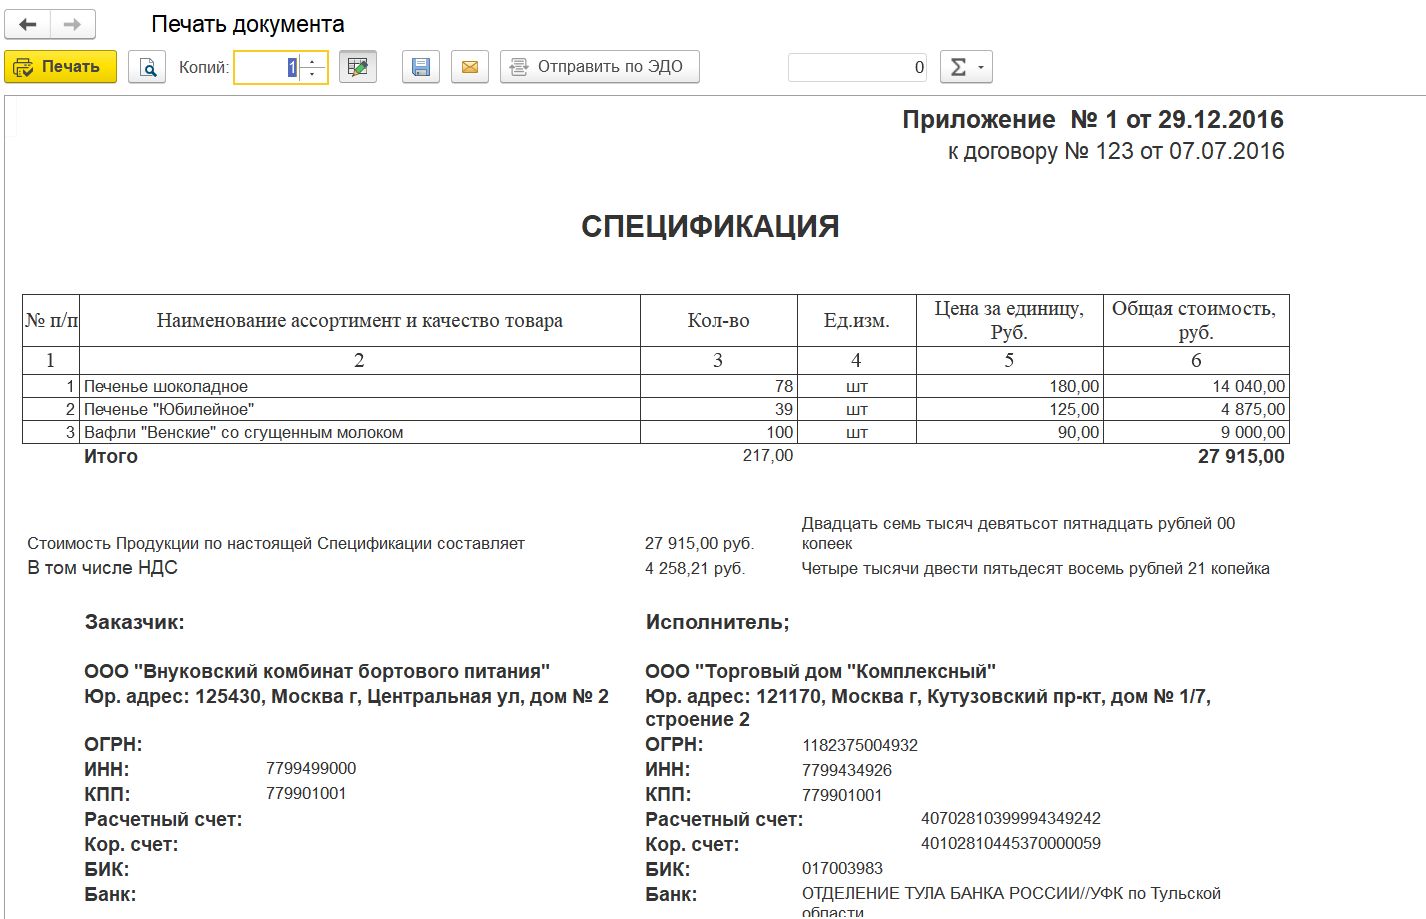Click Отправить по ЭДО button
Image resolution: width=1426 pixels, height=919 pixels.
pos(600,67)
